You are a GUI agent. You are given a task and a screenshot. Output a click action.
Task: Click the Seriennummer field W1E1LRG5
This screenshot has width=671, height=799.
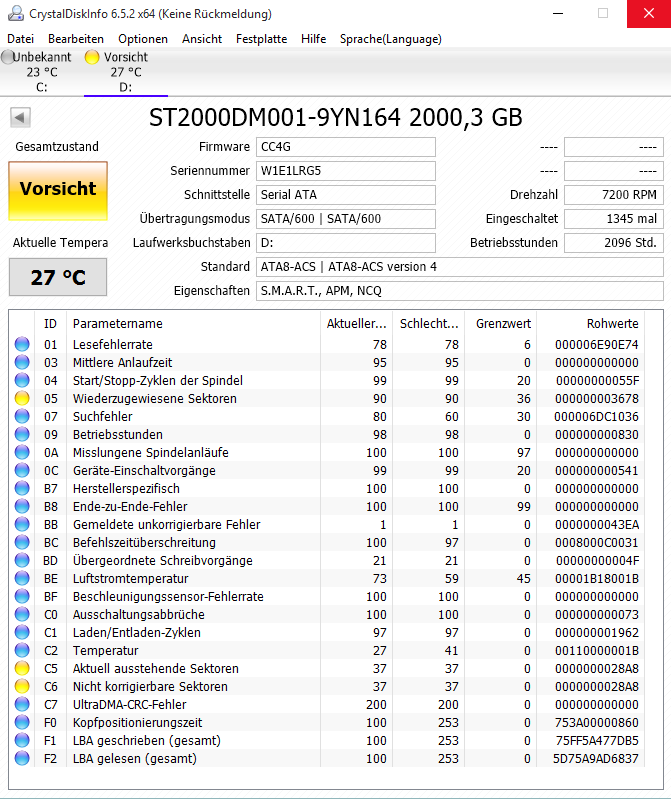[x=346, y=171]
